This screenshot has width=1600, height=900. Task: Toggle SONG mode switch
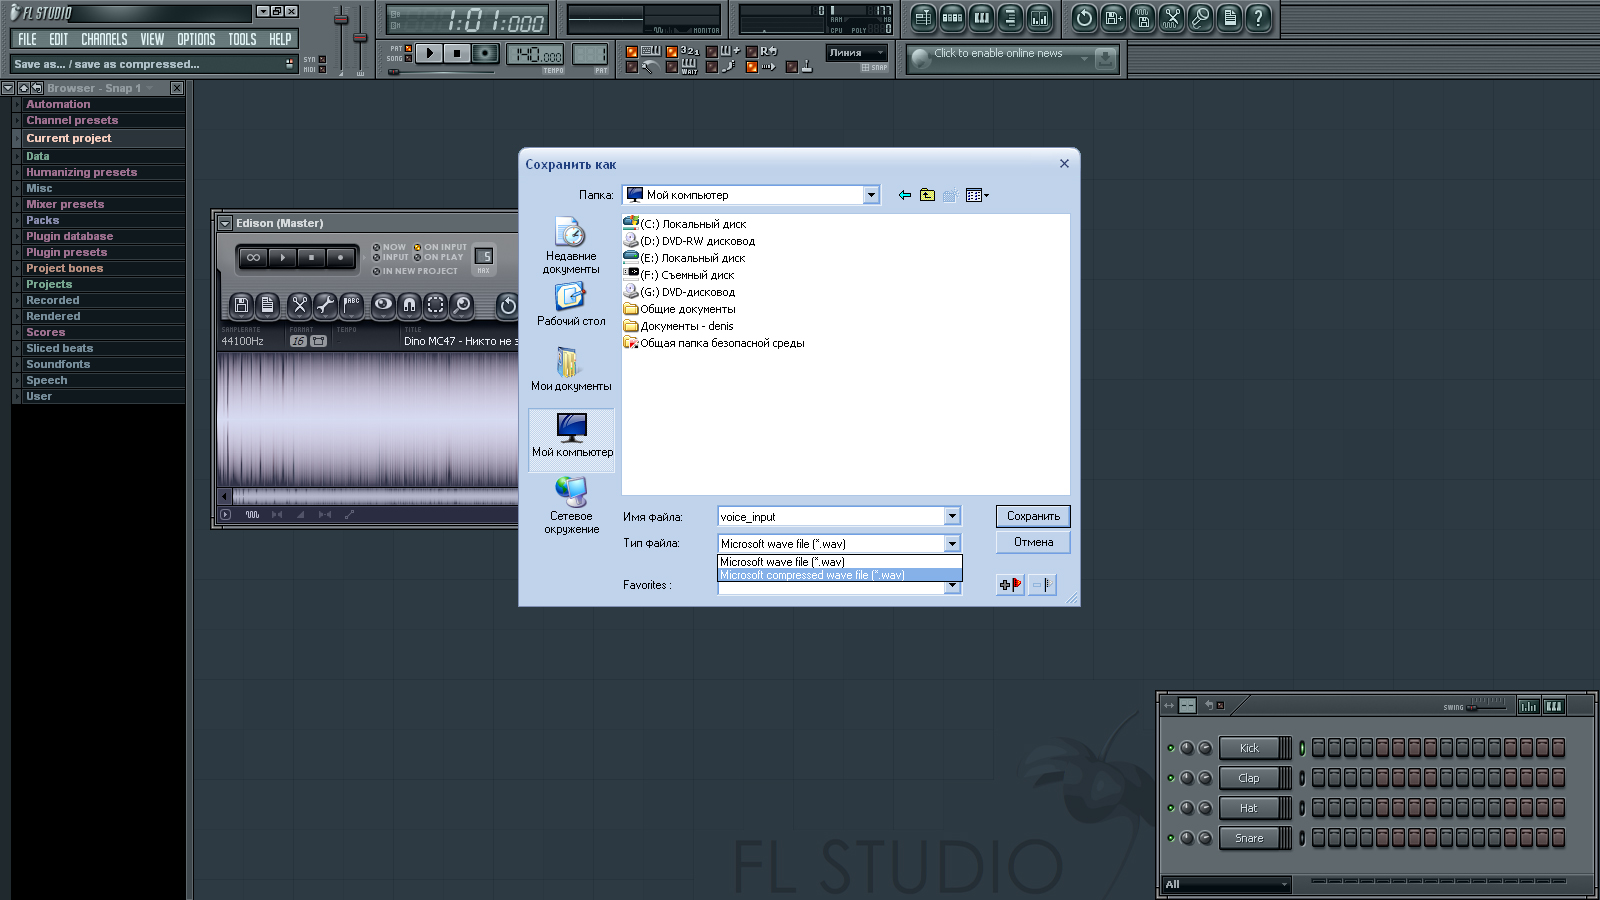pyautogui.click(x=408, y=58)
